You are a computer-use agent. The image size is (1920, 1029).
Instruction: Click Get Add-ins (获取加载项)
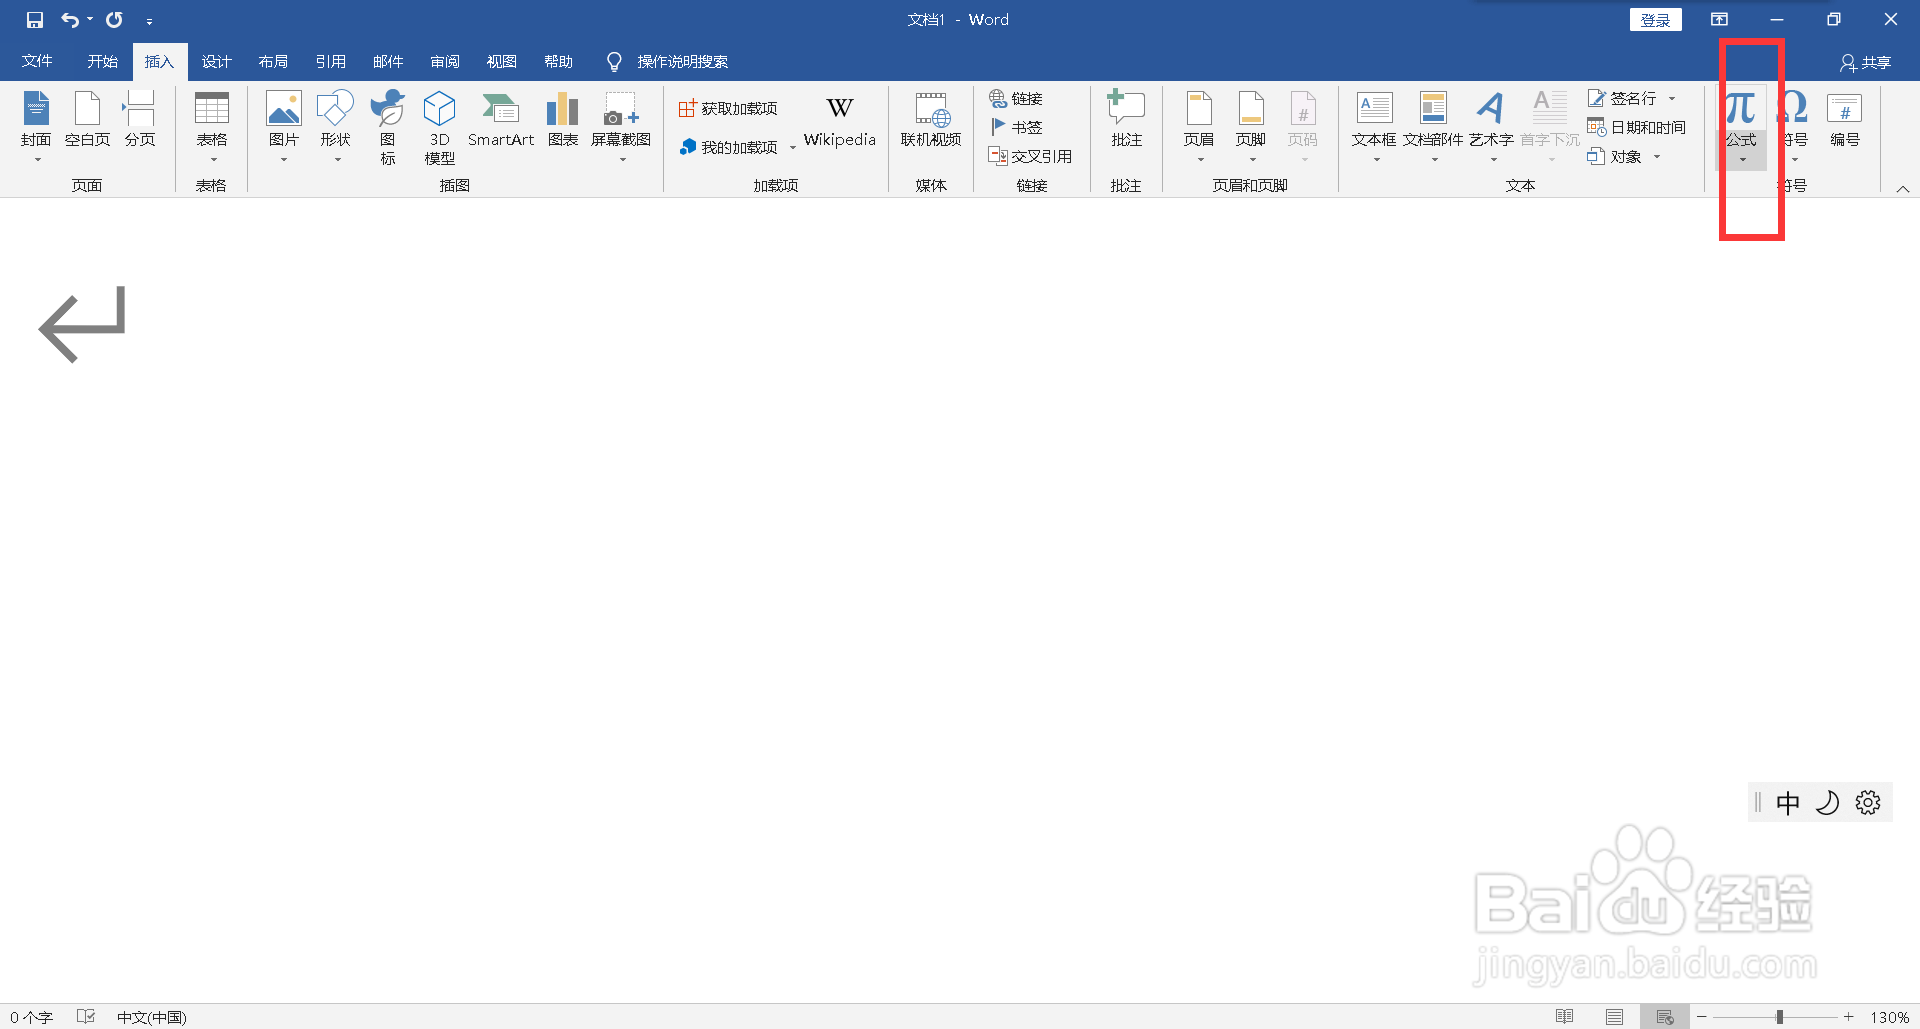point(728,108)
